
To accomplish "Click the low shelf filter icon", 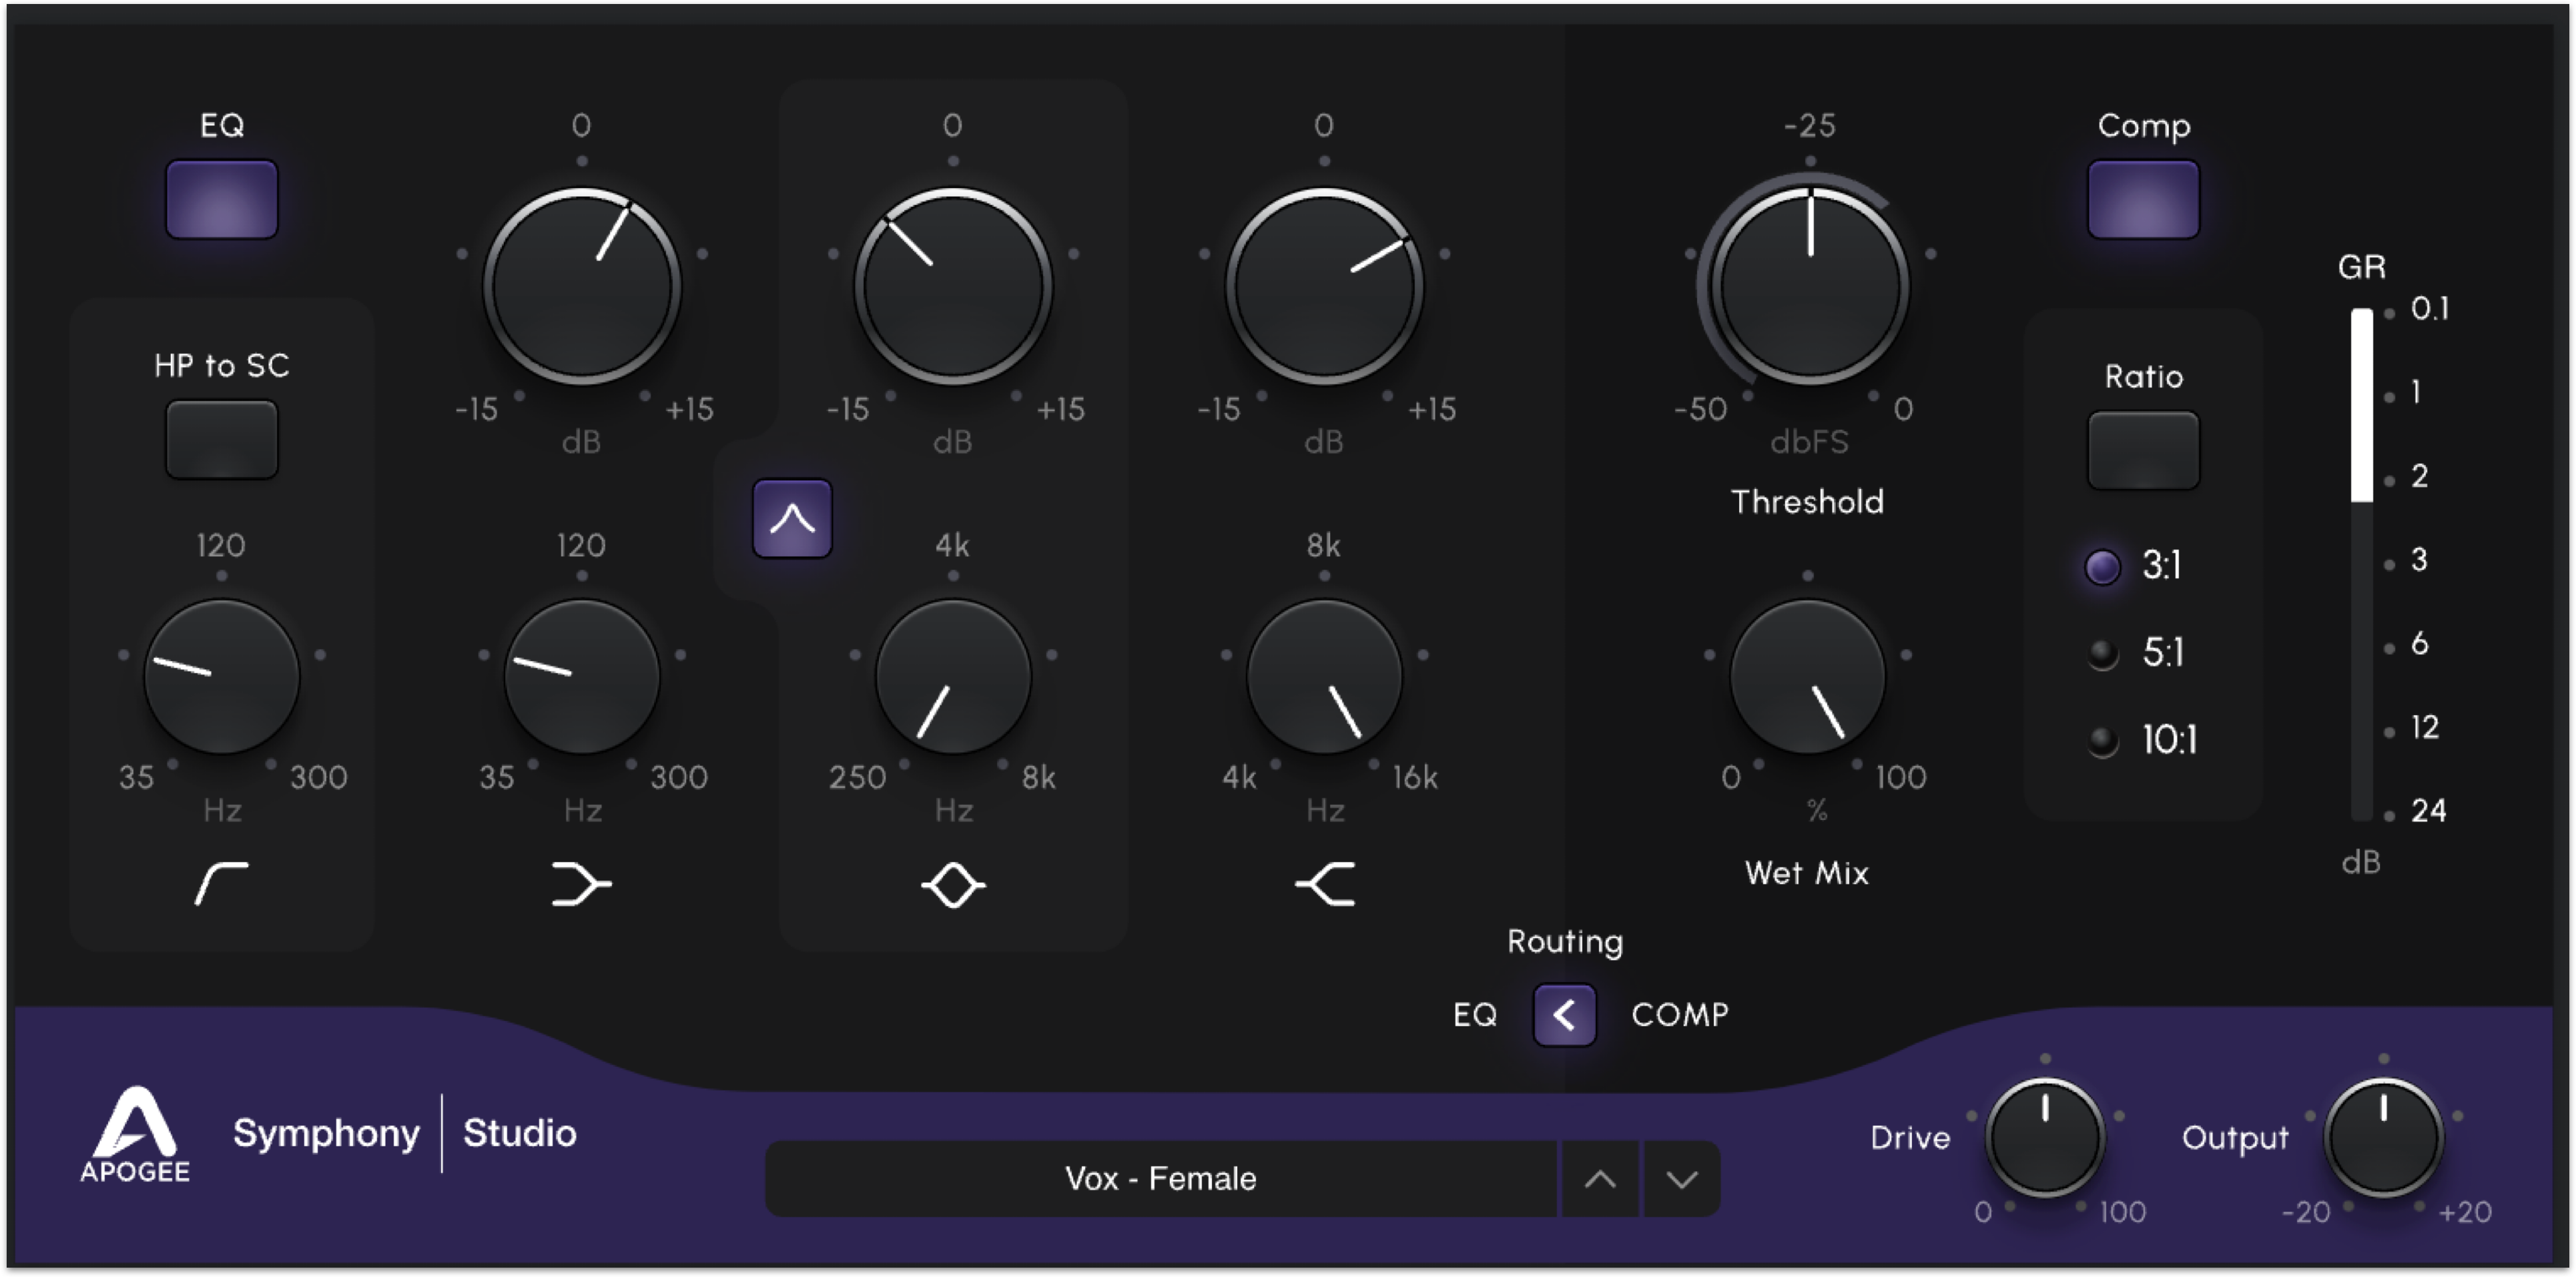I will (x=581, y=884).
